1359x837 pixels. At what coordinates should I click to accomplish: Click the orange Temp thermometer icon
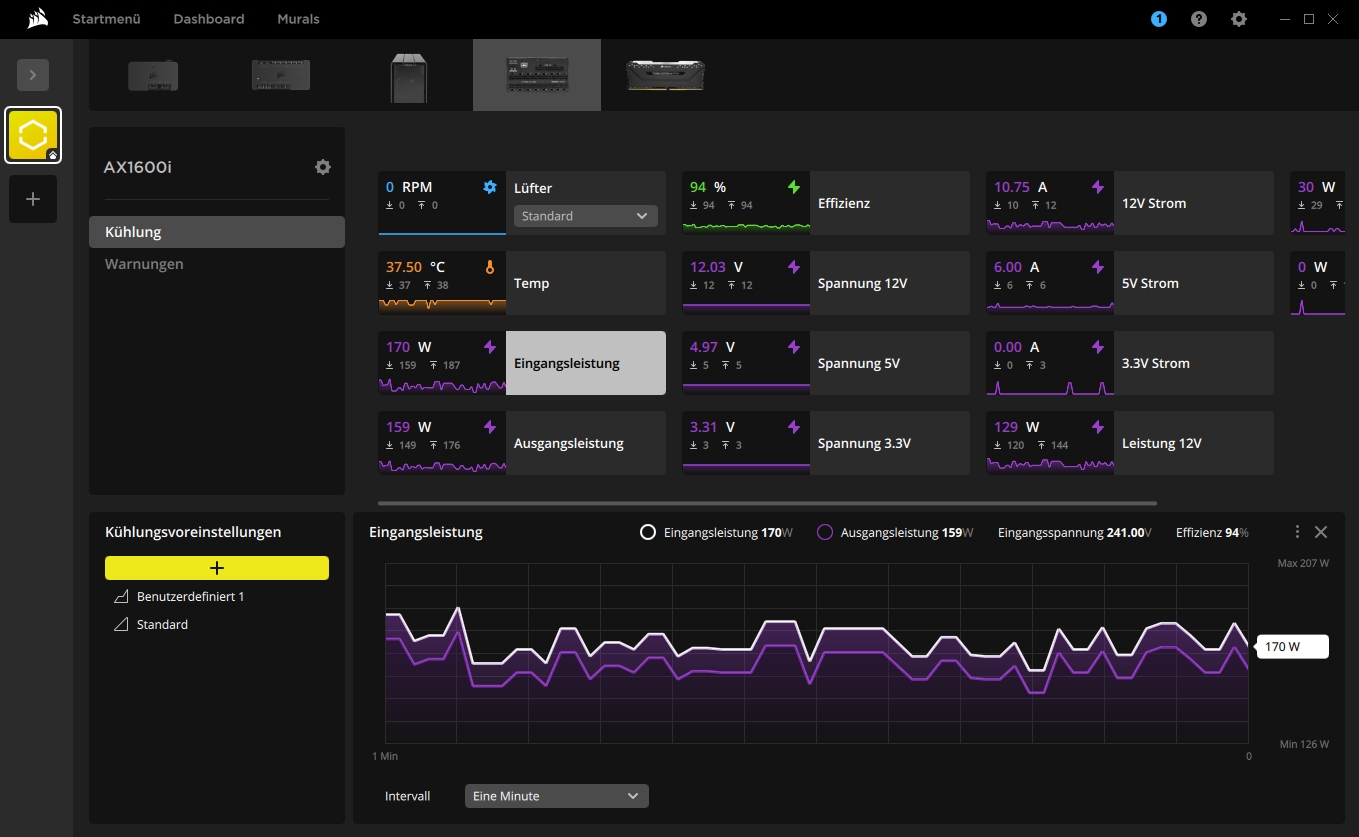point(490,267)
